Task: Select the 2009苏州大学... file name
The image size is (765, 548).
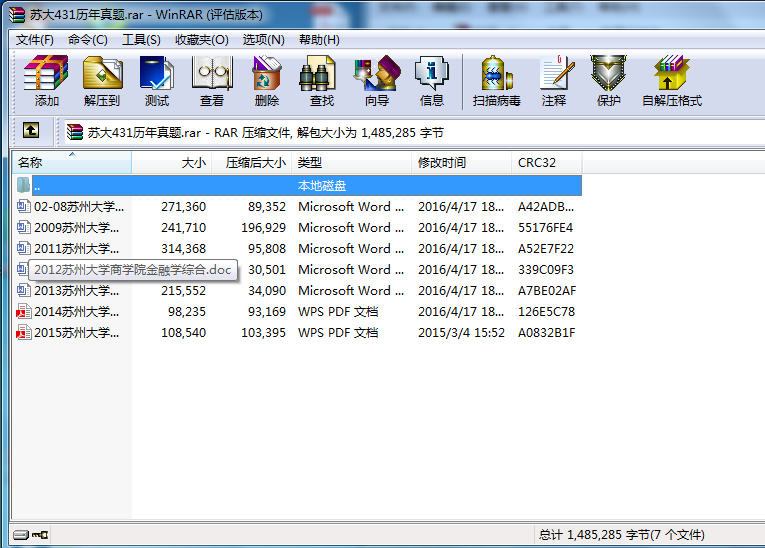Action: pyautogui.click(x=77, y=227)
